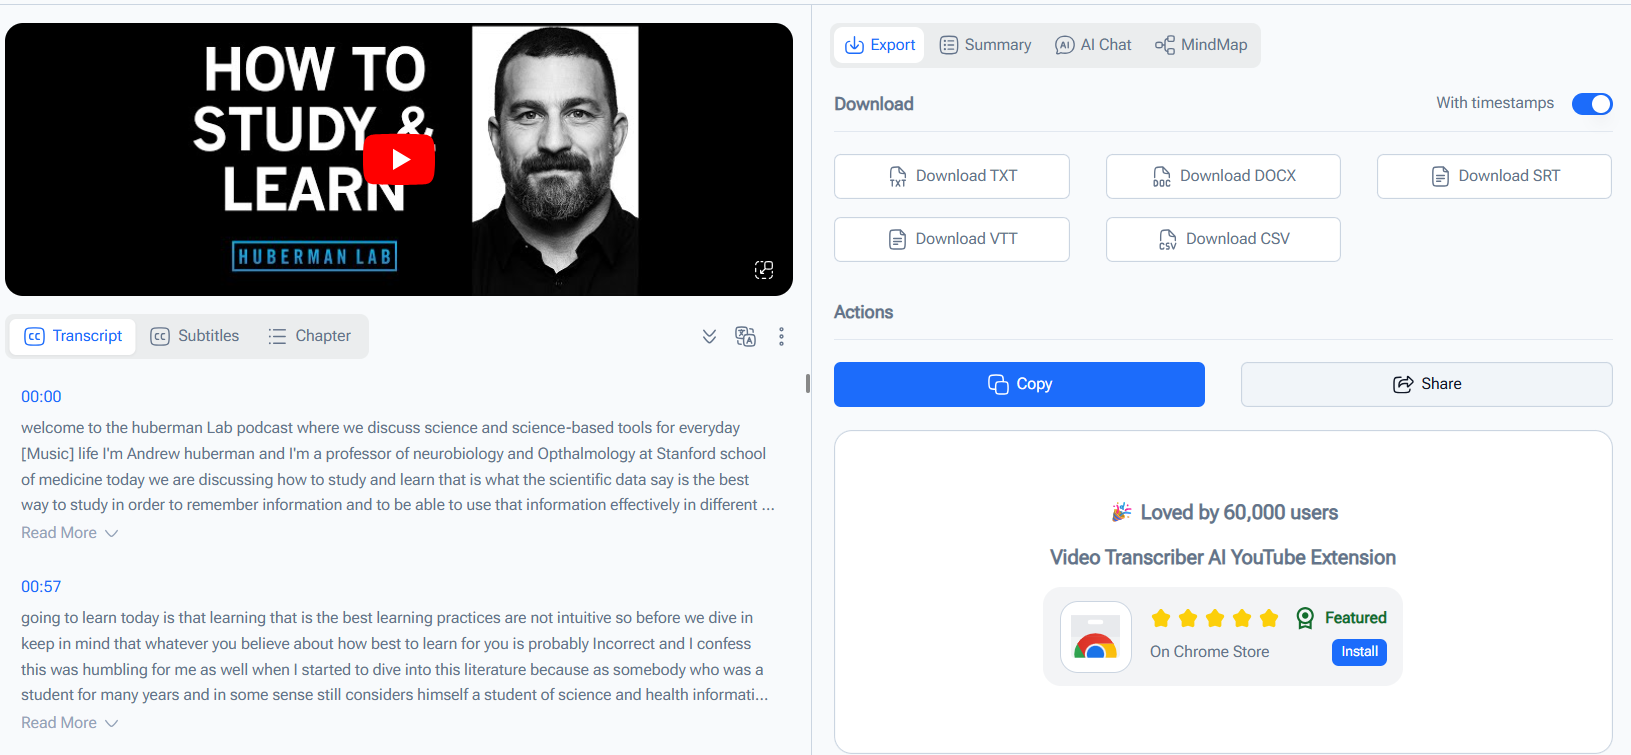Screen dimensions: 1631x755
Task: Open the three-dot more options menu
Action: pos(781,337)
